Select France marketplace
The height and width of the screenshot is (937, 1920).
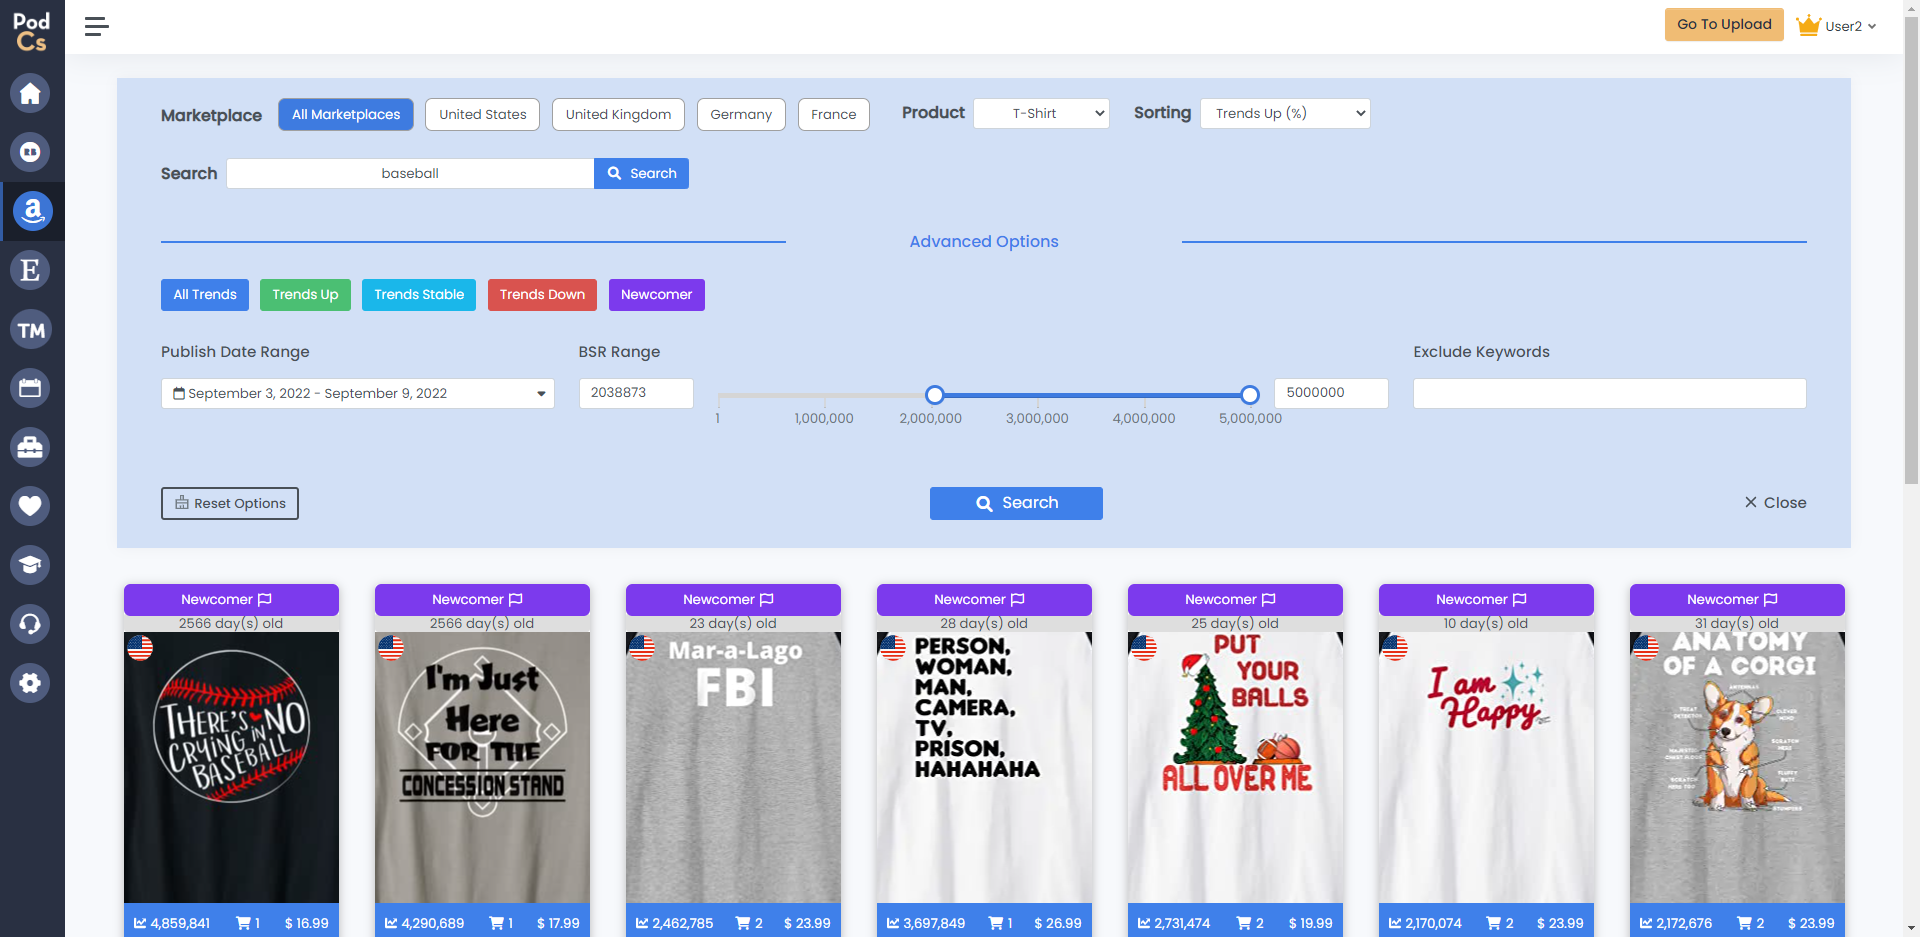click(834, 114)
